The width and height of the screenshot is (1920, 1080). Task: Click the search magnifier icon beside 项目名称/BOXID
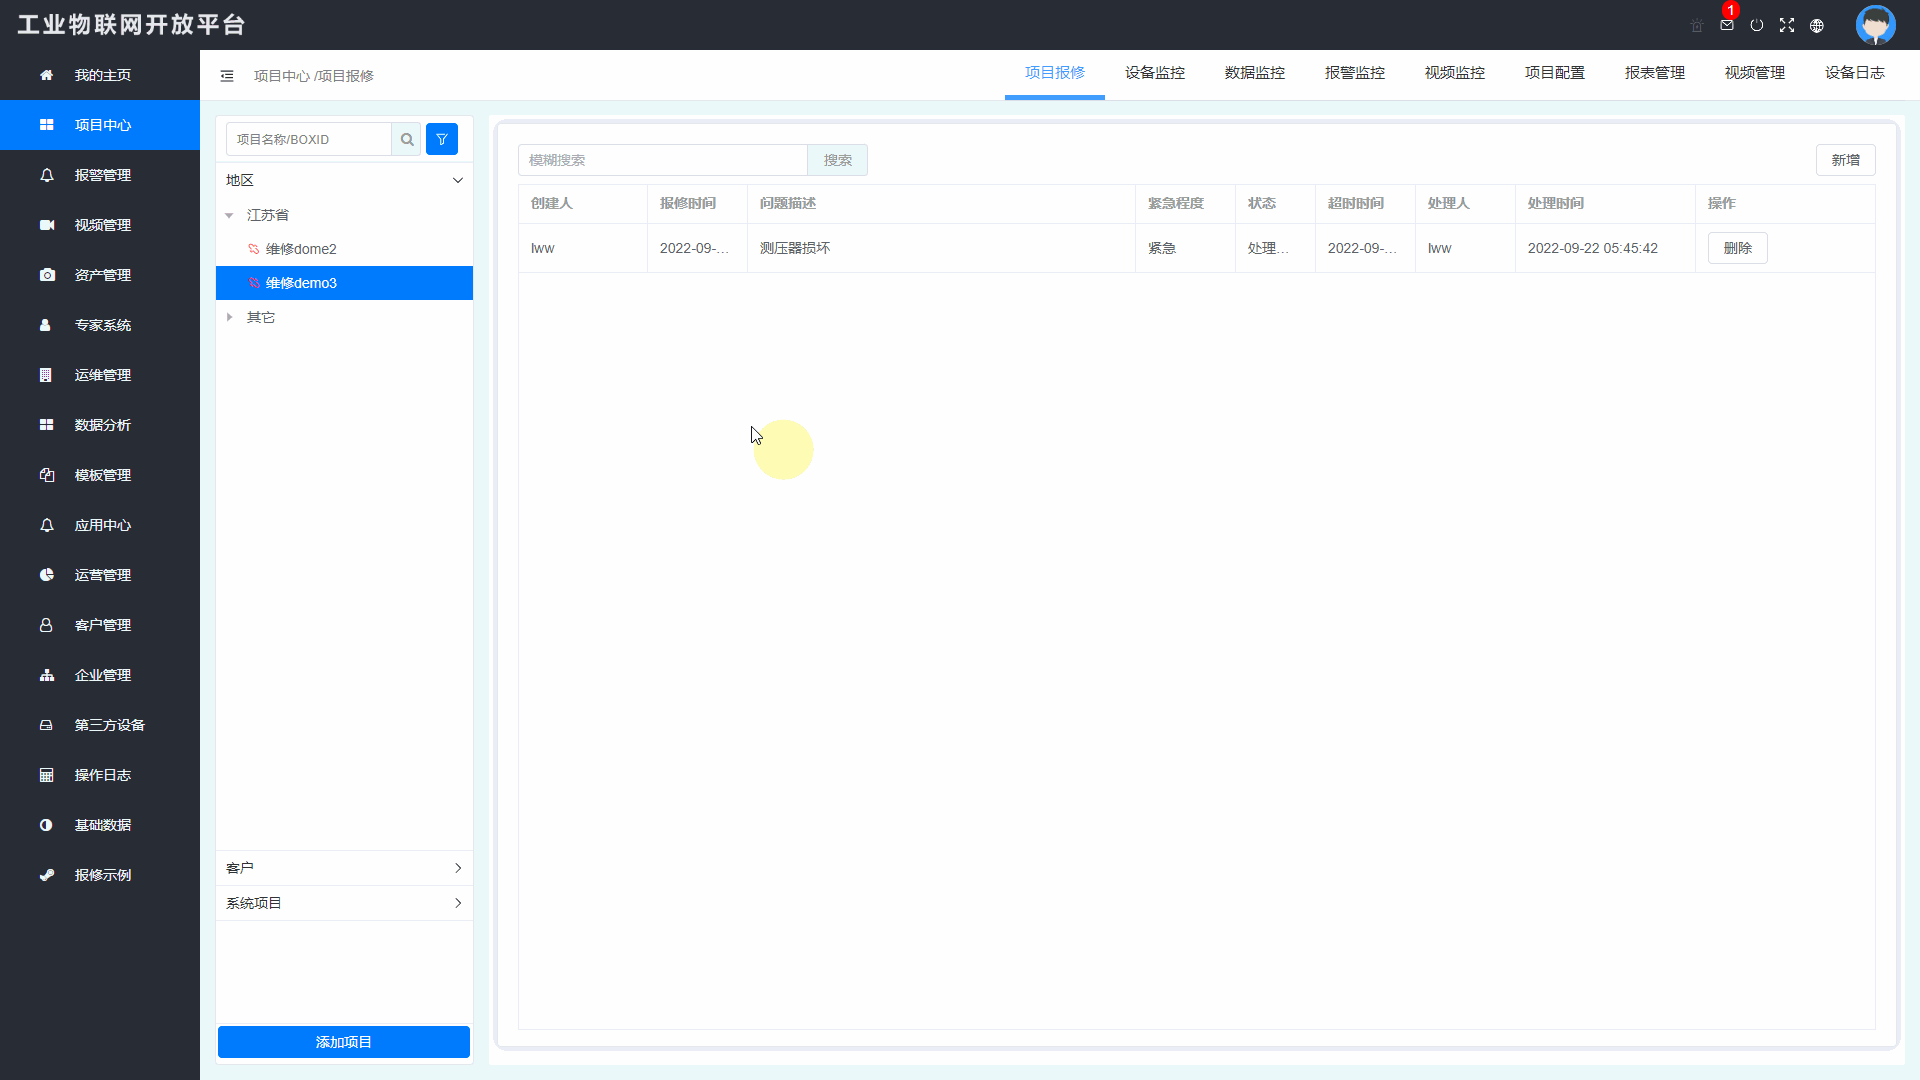[407, 139]
